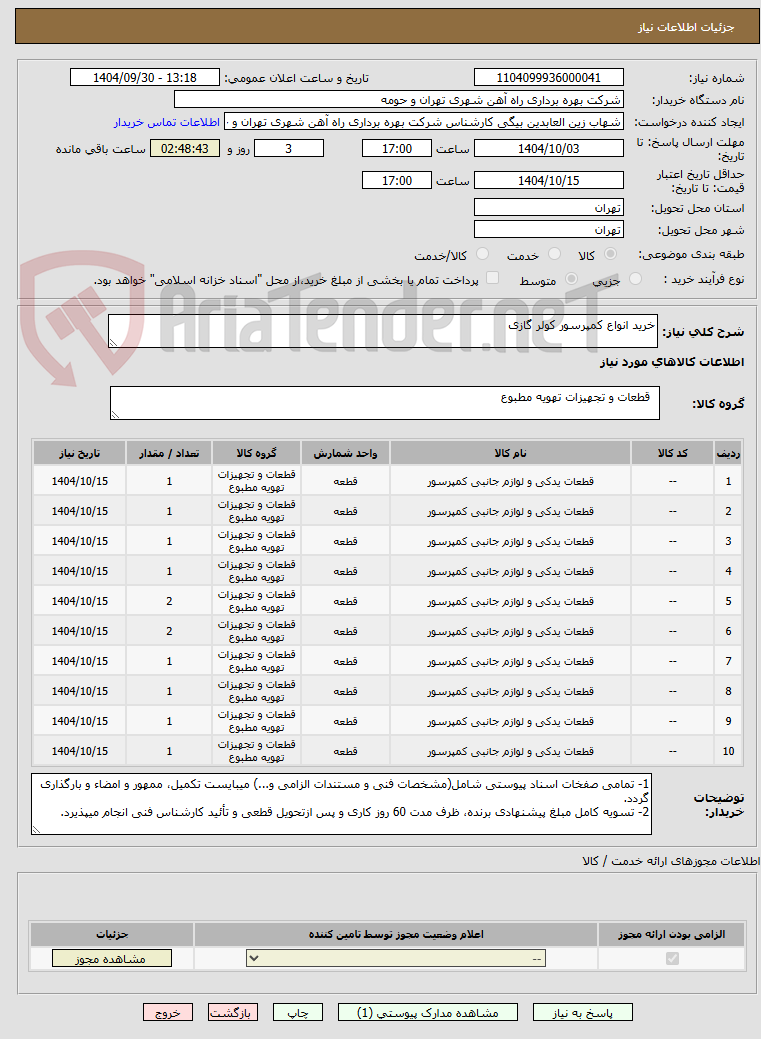Screen dimensions: 761x1039
Task: Click واحد شمارش cell in row 3
Action: [345, 541]
